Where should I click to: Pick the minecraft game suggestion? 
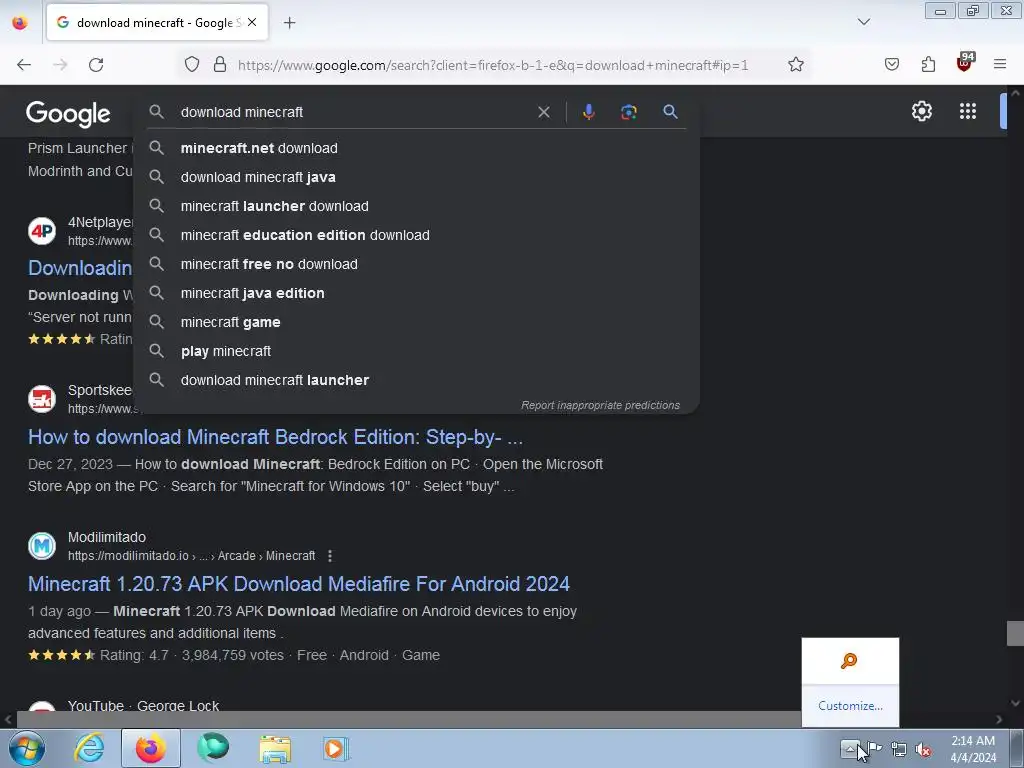click(416, 322)
